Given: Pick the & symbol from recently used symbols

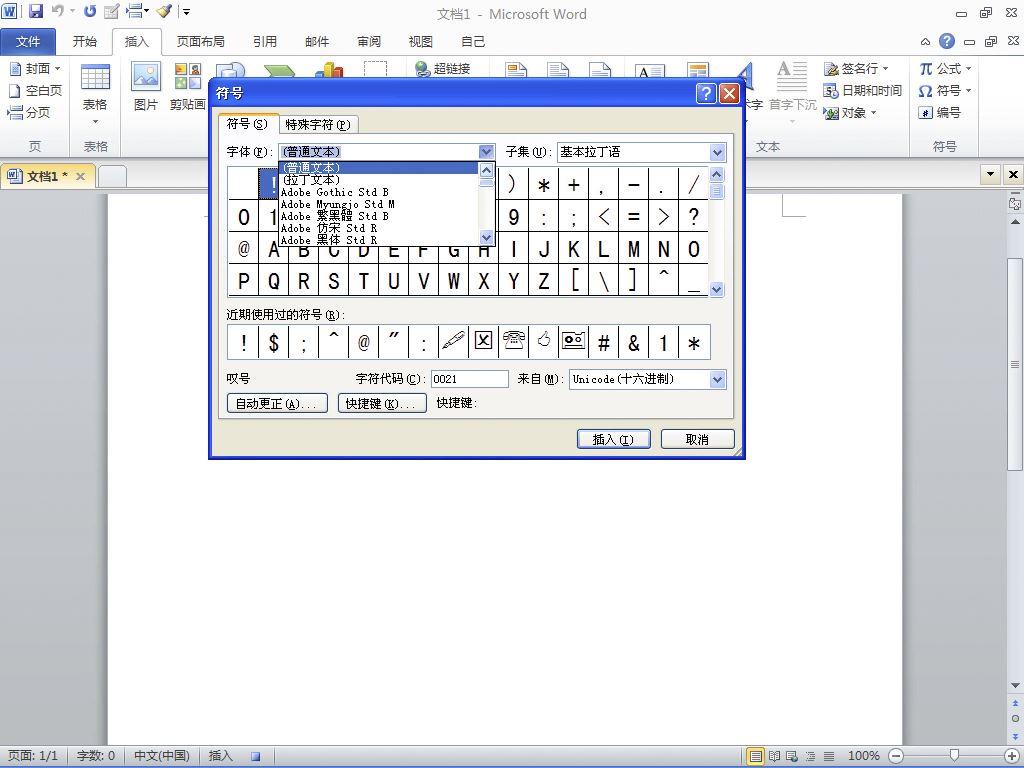Looking at the screenshot, I should (633, 342).
